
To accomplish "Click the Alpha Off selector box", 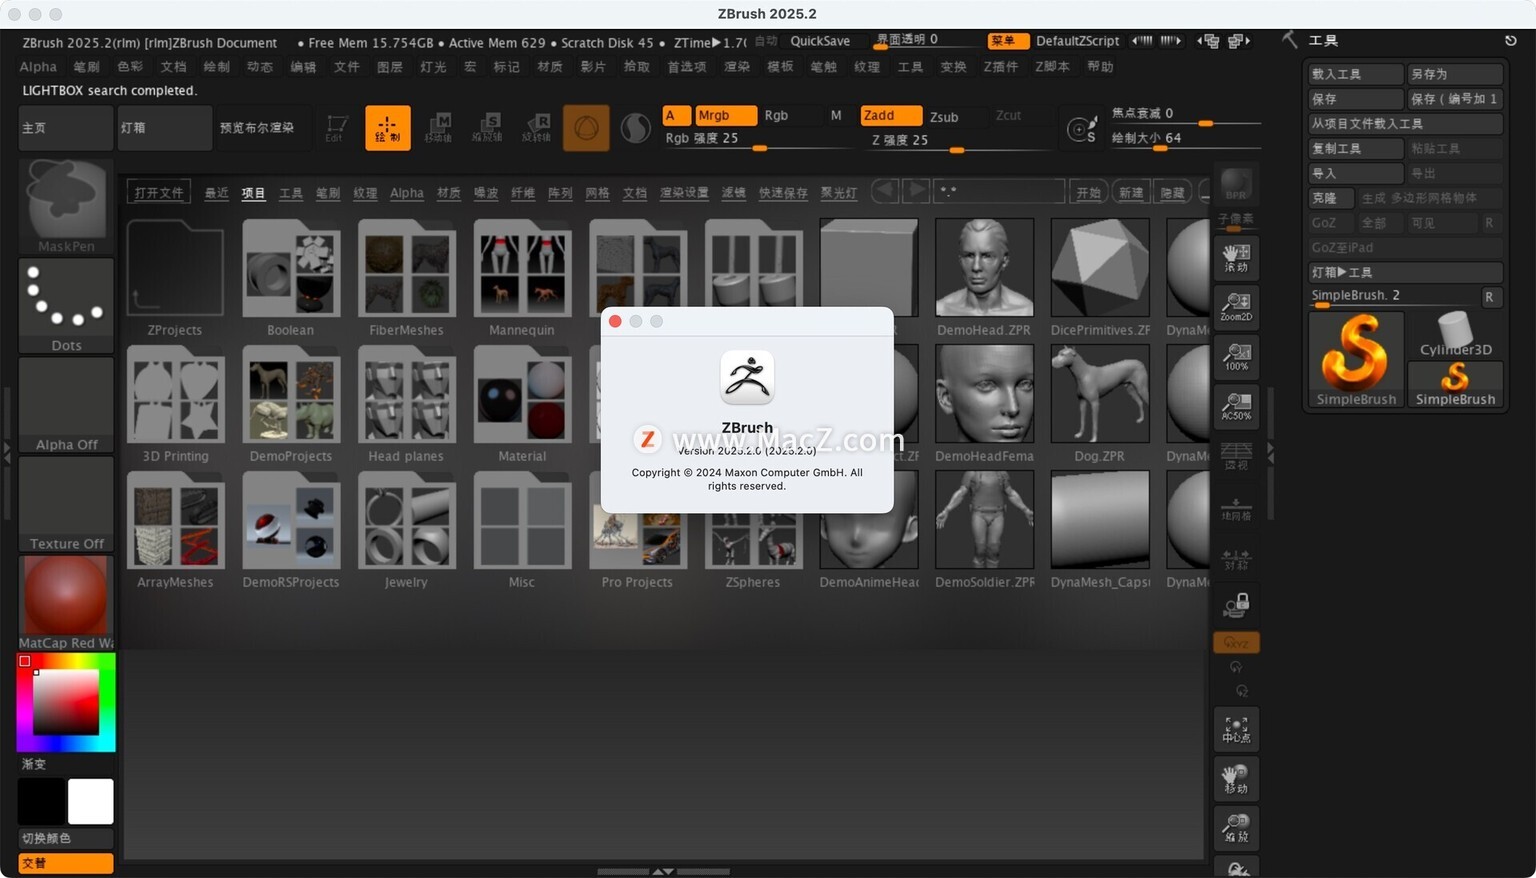I will [66, 404].
